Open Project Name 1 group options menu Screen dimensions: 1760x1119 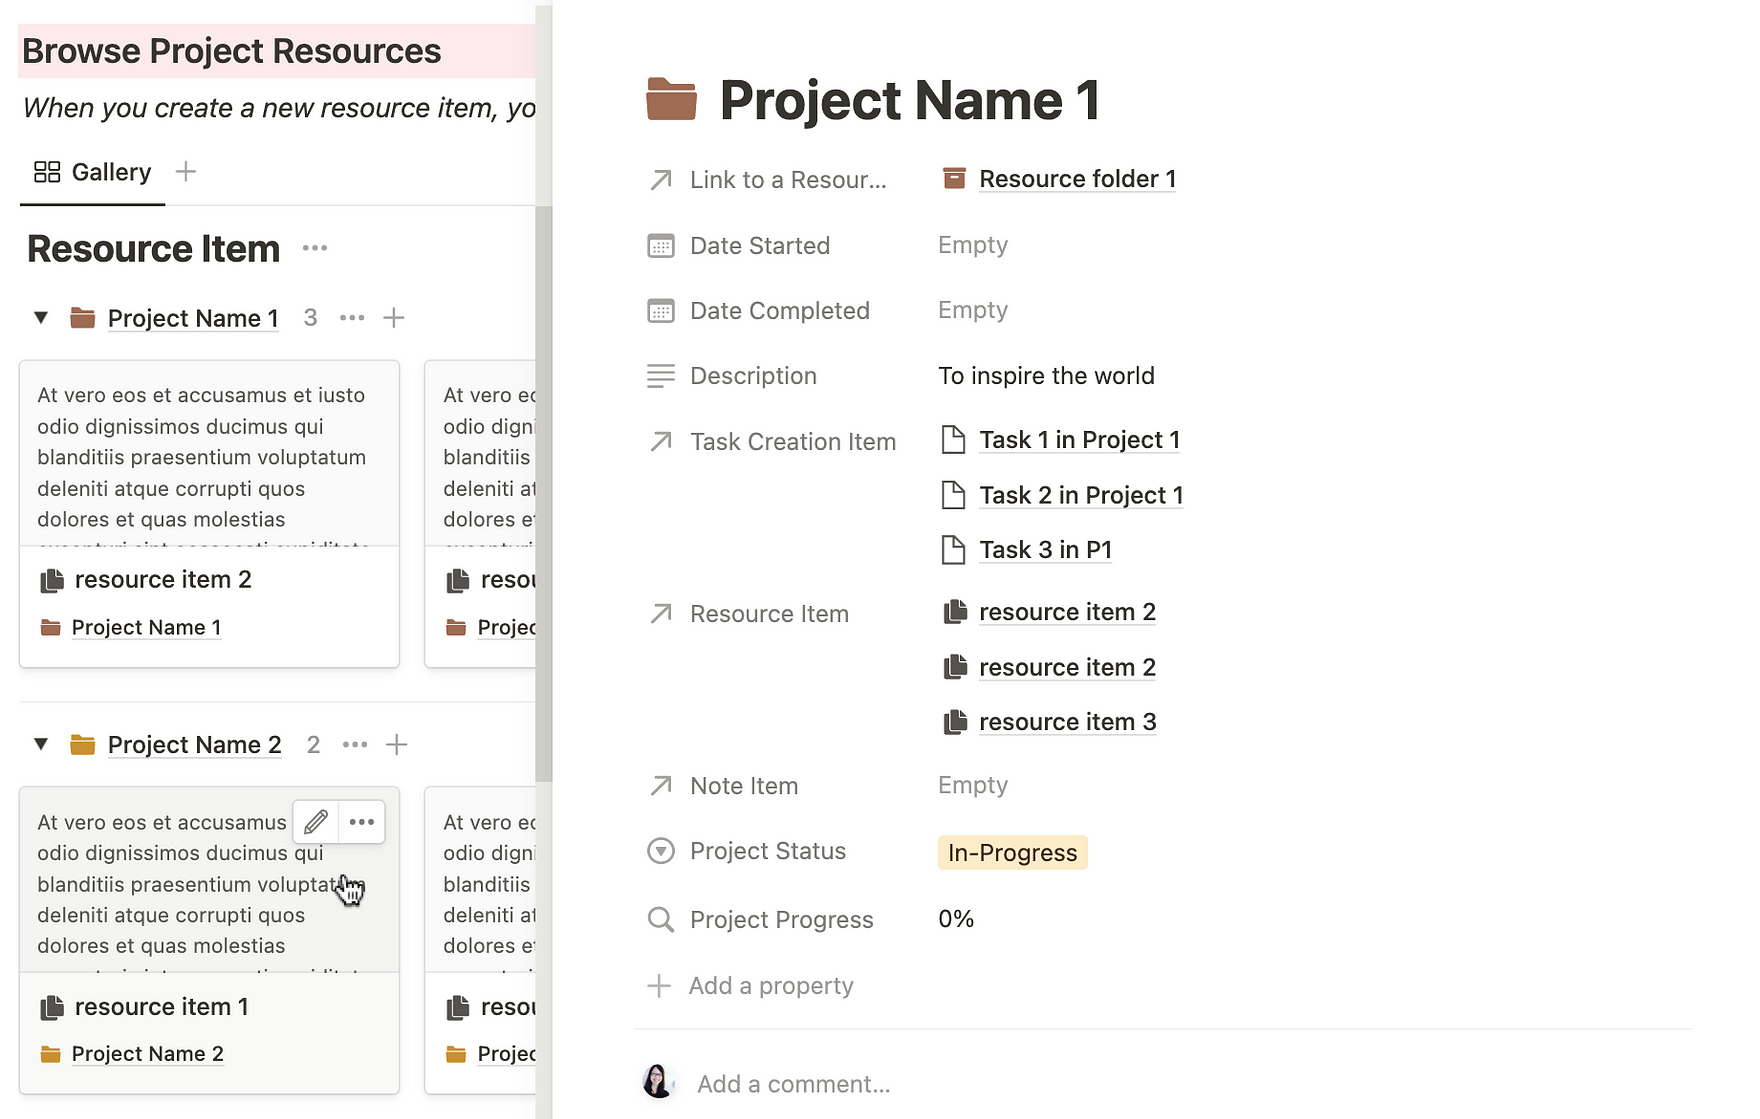[352, 318]
